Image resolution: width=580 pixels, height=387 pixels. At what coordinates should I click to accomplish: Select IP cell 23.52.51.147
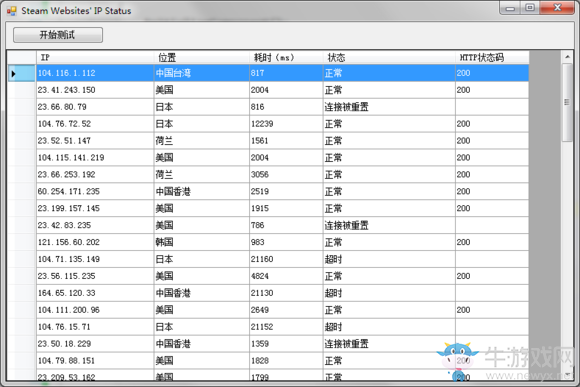[95, 141]
